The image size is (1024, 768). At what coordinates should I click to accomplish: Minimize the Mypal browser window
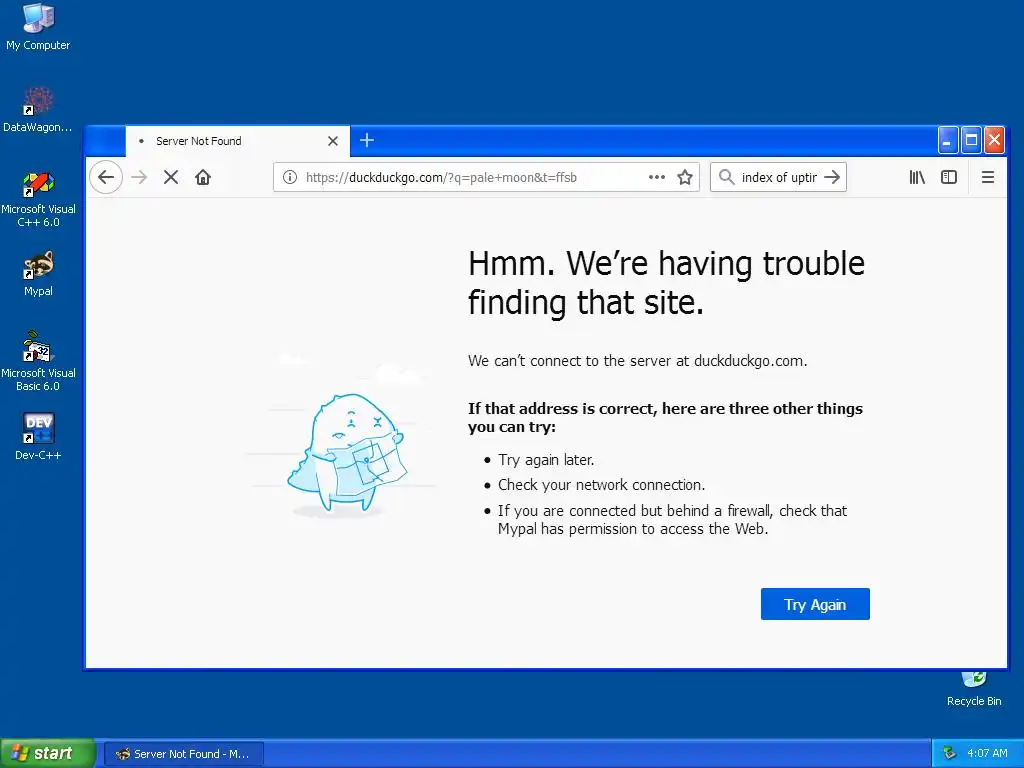[948, 140]
